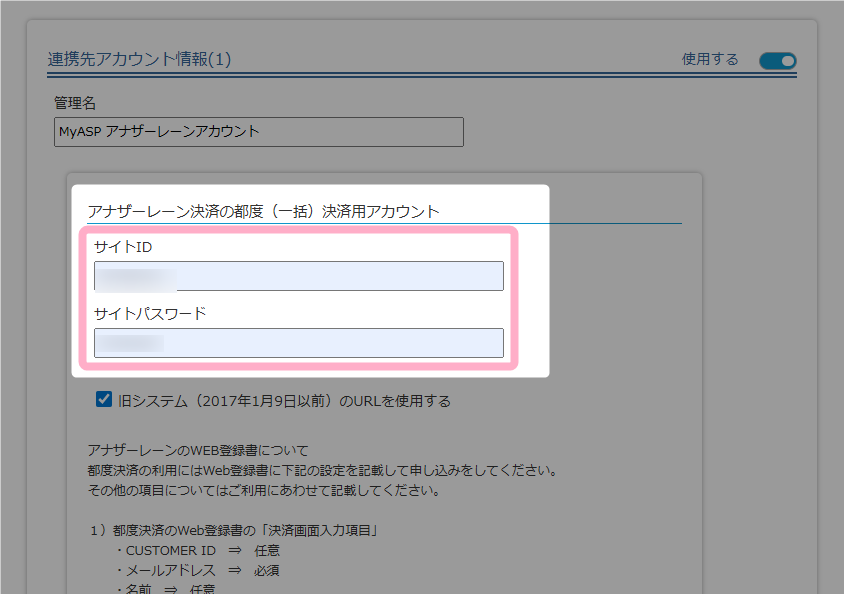Focus the サイトパスワード input field

(x=298, y=343)
